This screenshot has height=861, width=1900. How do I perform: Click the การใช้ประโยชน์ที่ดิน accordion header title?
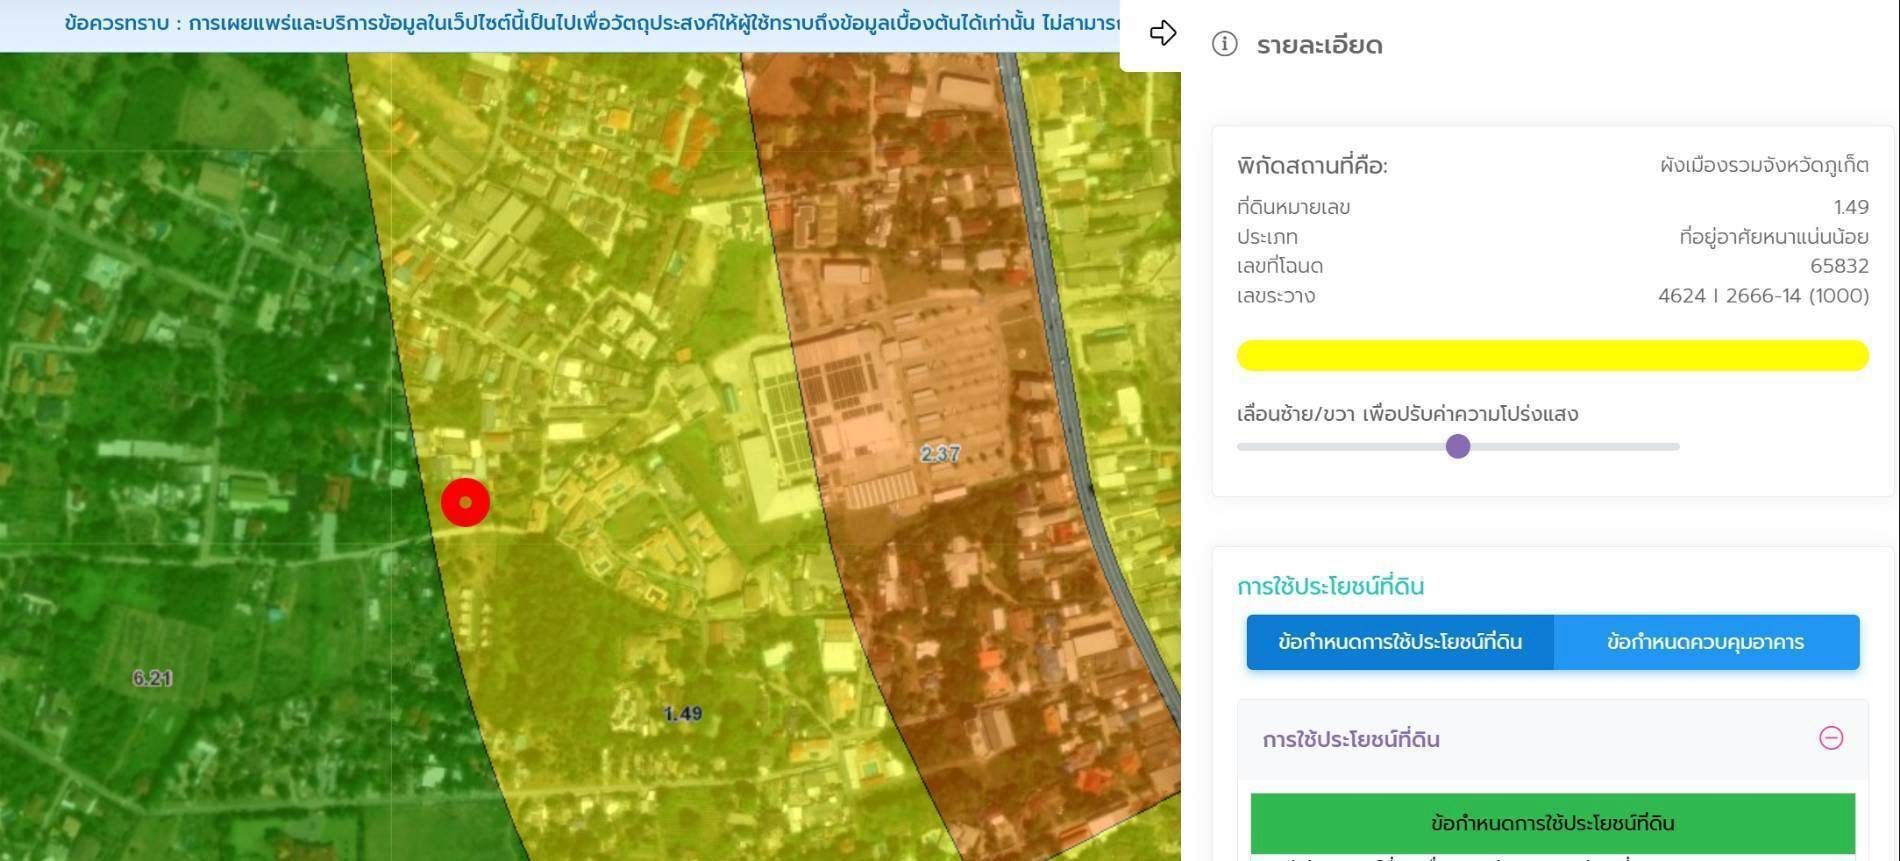[1350, 740]
